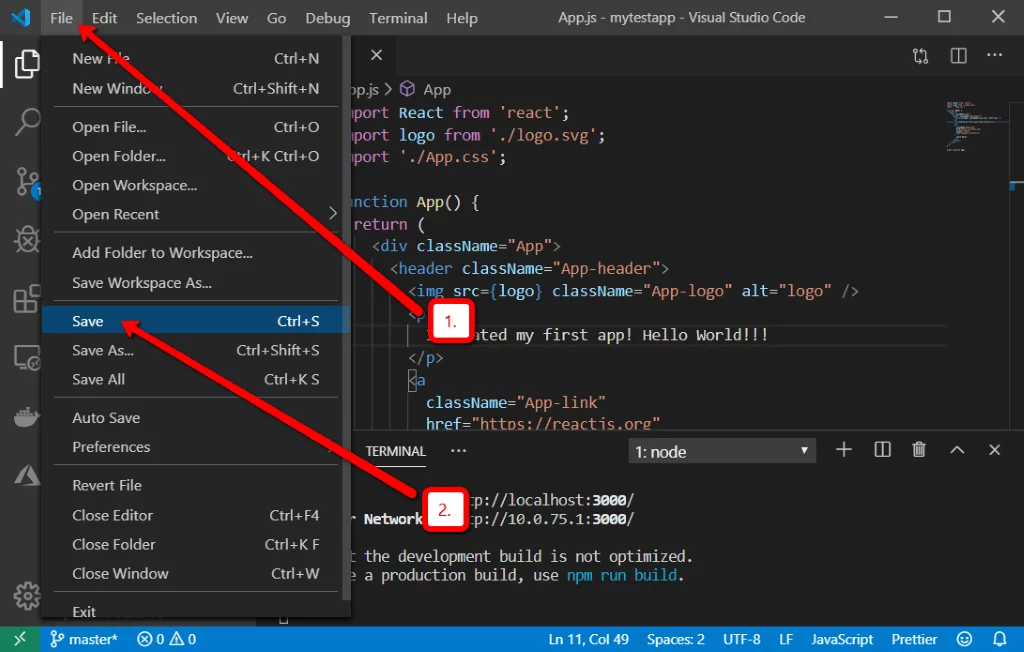
Task: Open the Terminal menu in menu bar
Action: (x=398, y=18)
